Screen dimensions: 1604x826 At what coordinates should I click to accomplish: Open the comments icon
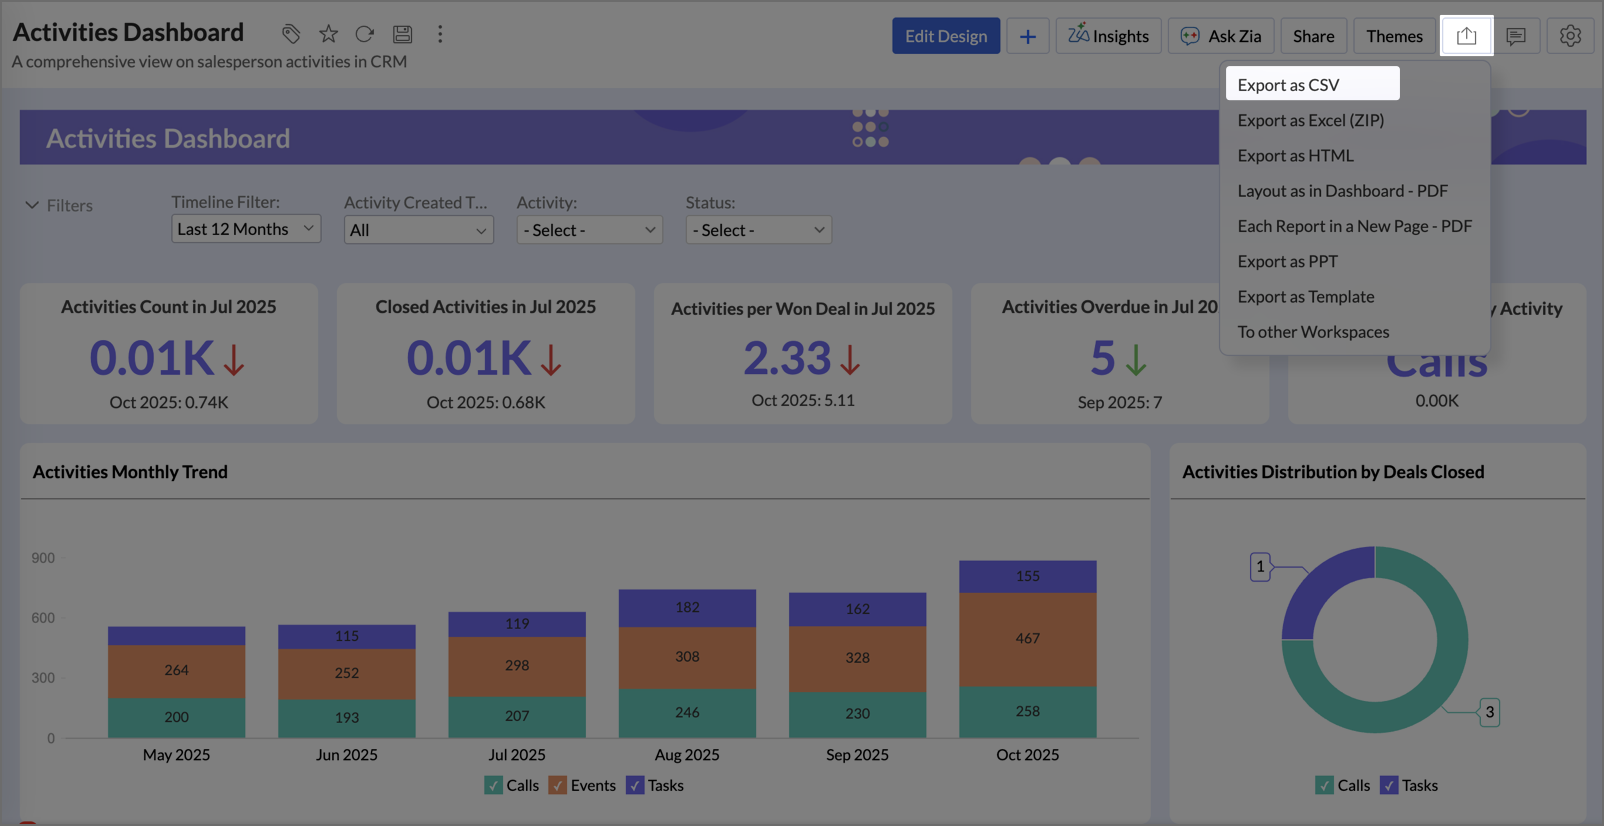(x=1516, y=36)
